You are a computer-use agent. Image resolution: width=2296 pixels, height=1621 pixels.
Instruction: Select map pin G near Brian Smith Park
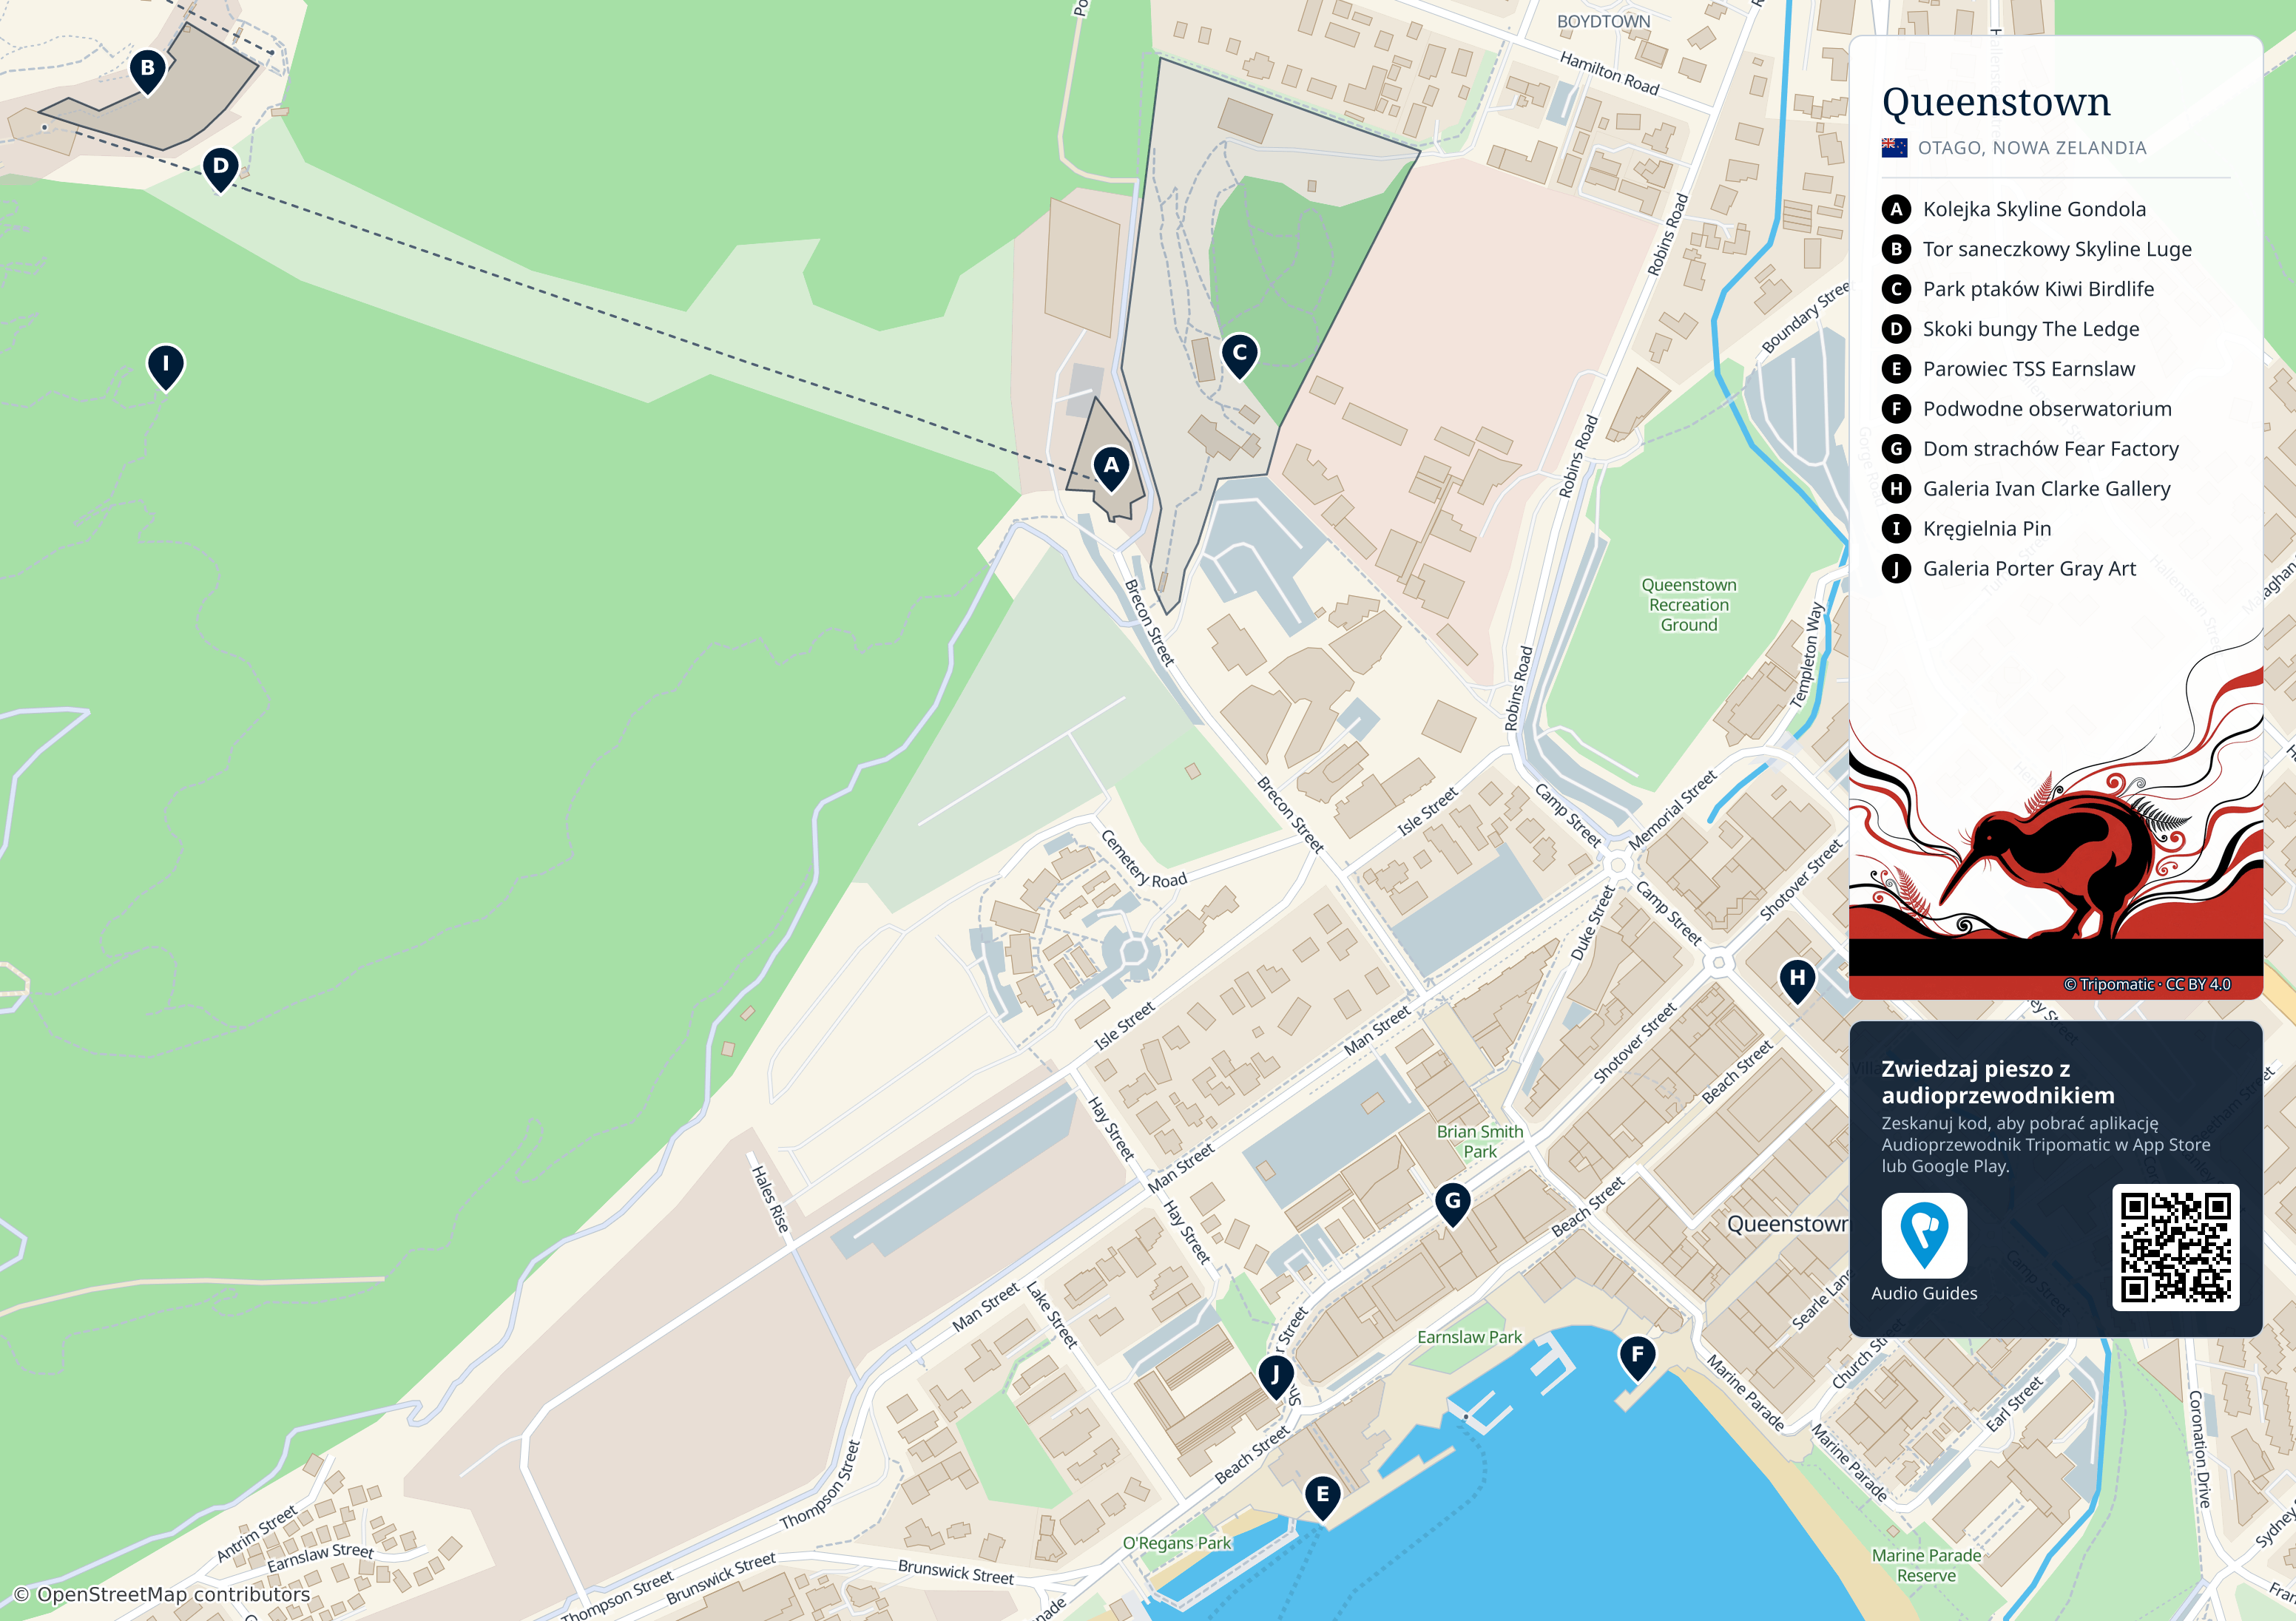tap(1453, 1204)
